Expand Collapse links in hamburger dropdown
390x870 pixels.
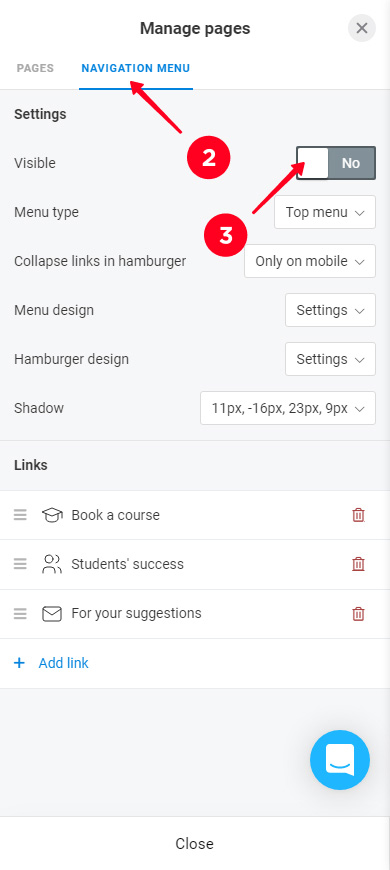tap(310, 261)
